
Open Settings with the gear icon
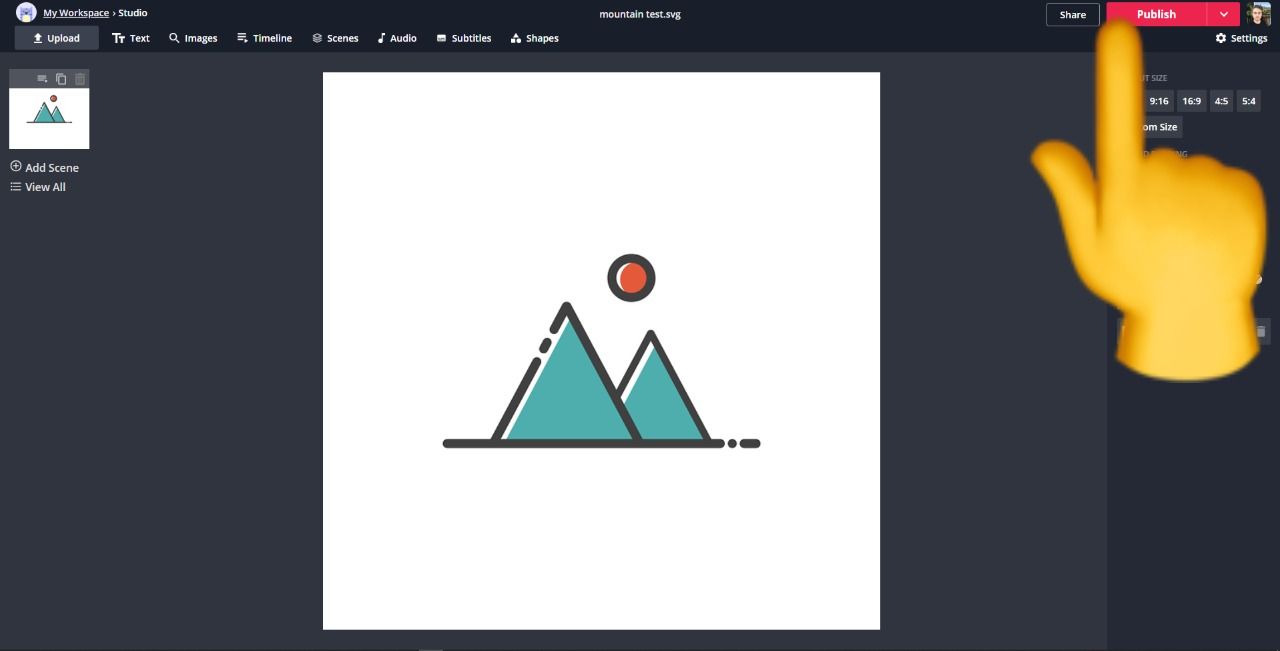tap(1241, 38)
